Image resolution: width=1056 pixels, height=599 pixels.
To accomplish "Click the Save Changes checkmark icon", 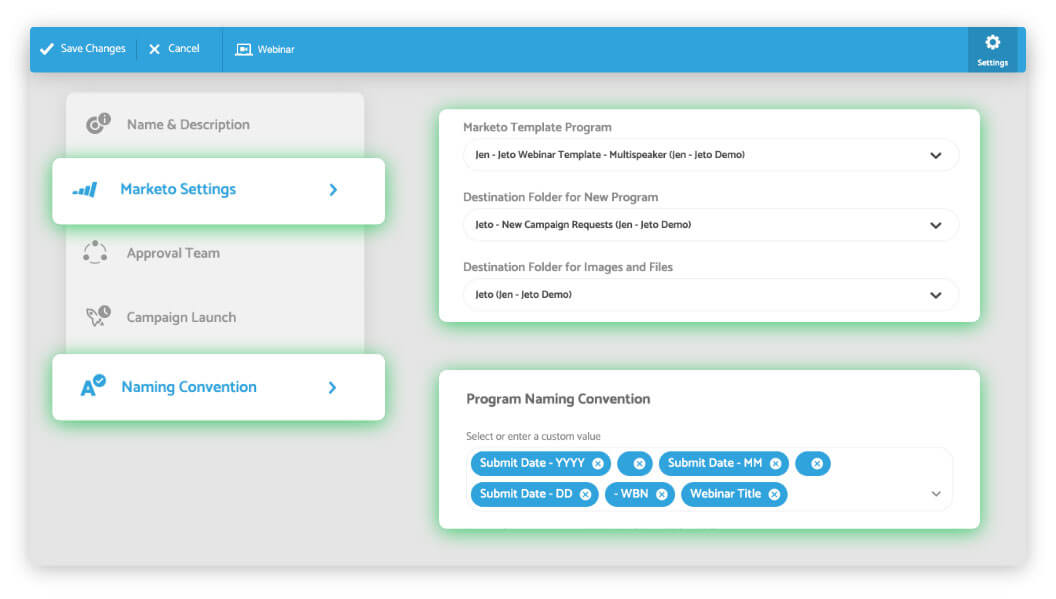I will click(46, 49).
